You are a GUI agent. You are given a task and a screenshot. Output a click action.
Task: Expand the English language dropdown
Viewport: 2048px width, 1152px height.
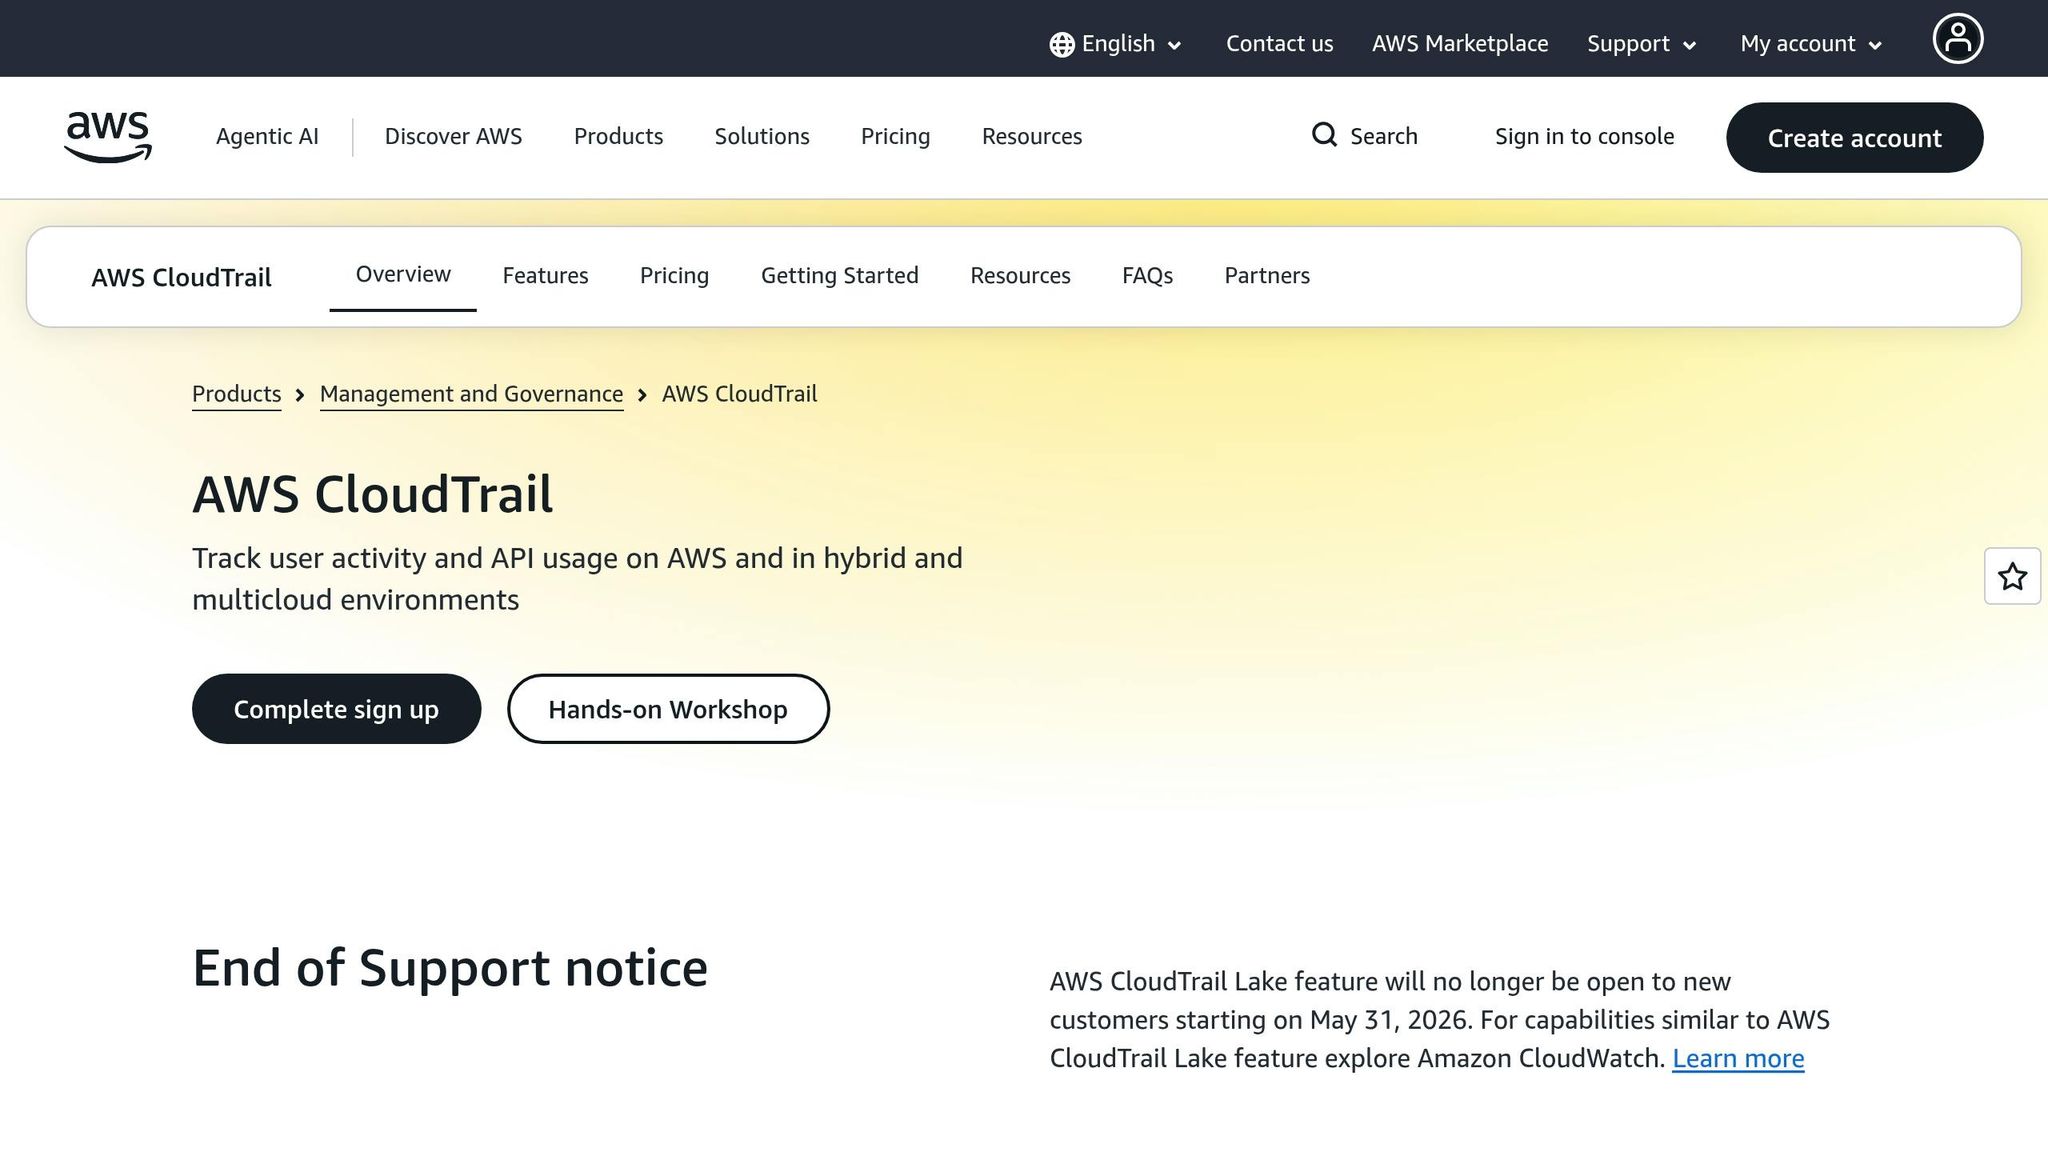[x=1116, y=44]
